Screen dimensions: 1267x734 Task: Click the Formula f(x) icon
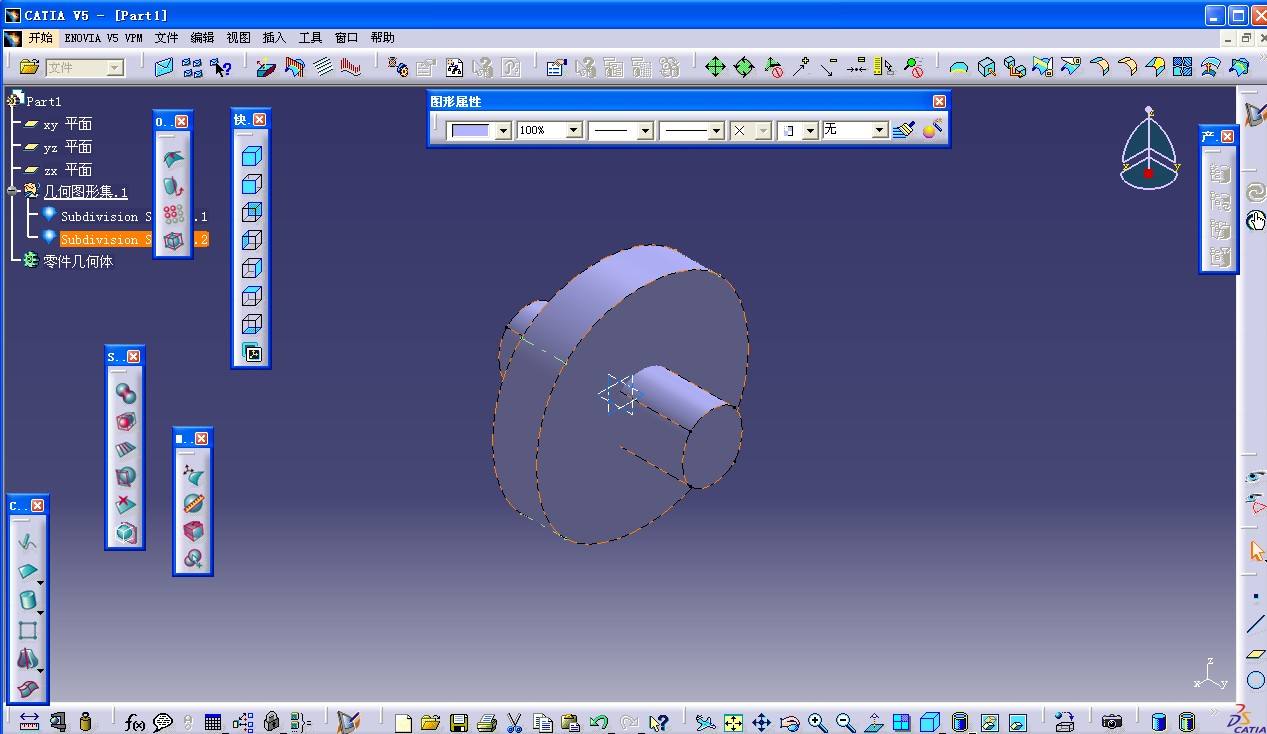[135, 722]
